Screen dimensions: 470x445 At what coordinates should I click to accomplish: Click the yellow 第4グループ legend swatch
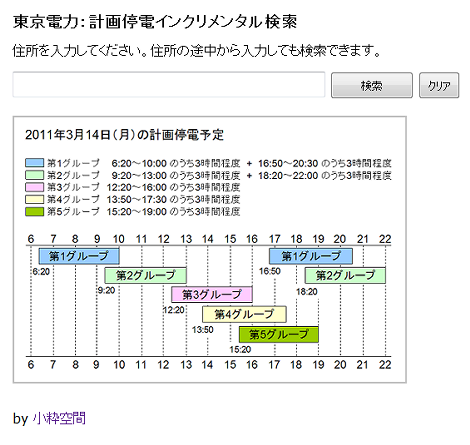(35, 199)
